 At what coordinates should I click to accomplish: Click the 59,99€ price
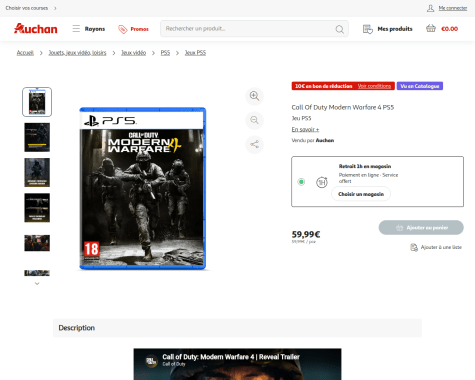306,235
